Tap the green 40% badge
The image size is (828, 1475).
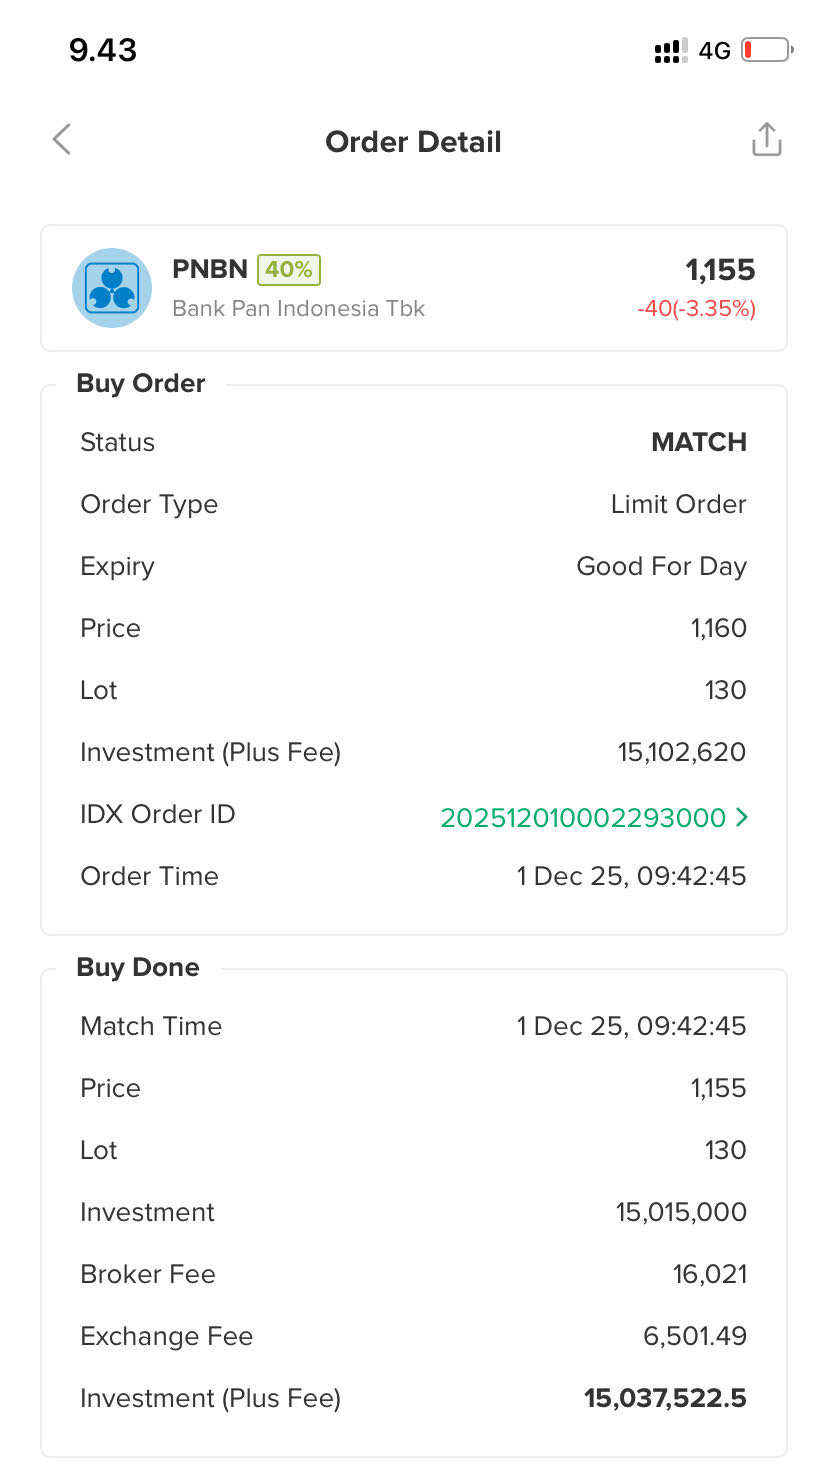[289, 270]
